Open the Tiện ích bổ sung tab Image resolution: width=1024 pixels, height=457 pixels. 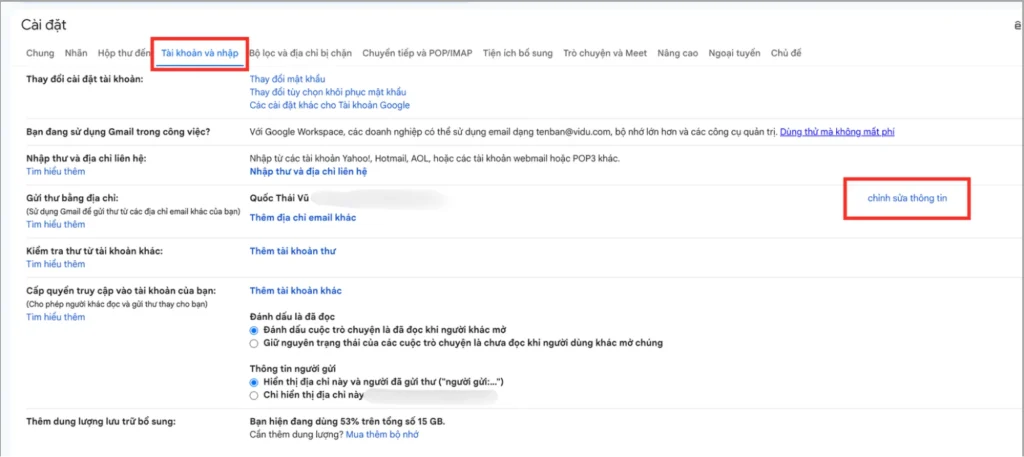pos(518,54)
